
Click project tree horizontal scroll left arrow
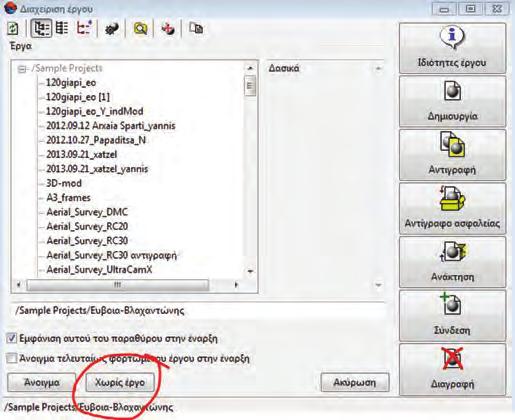point(19,285)
